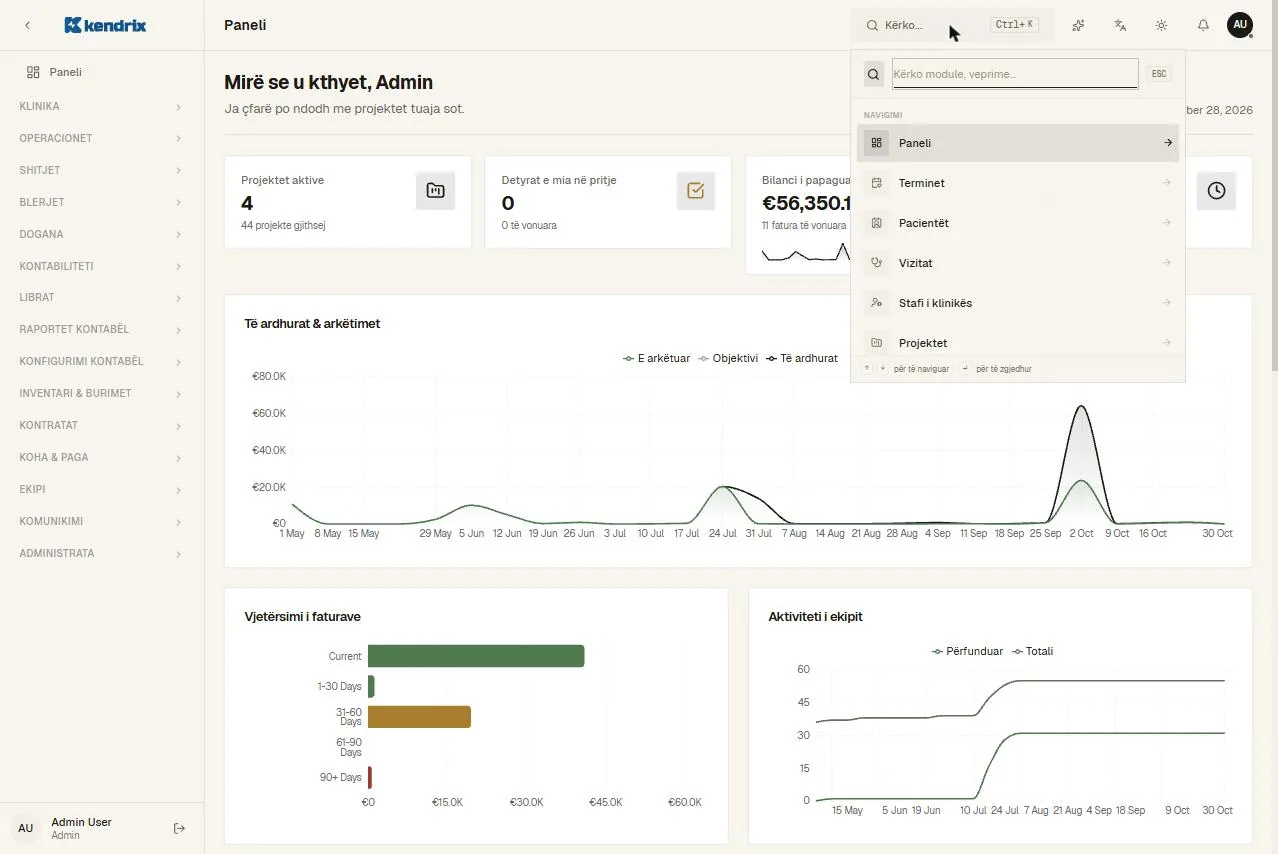Click the "44 projekte gjithsej" text
Image resolution: width=1278 pixels, height=854 pixels.
click(x=283, y=225)
